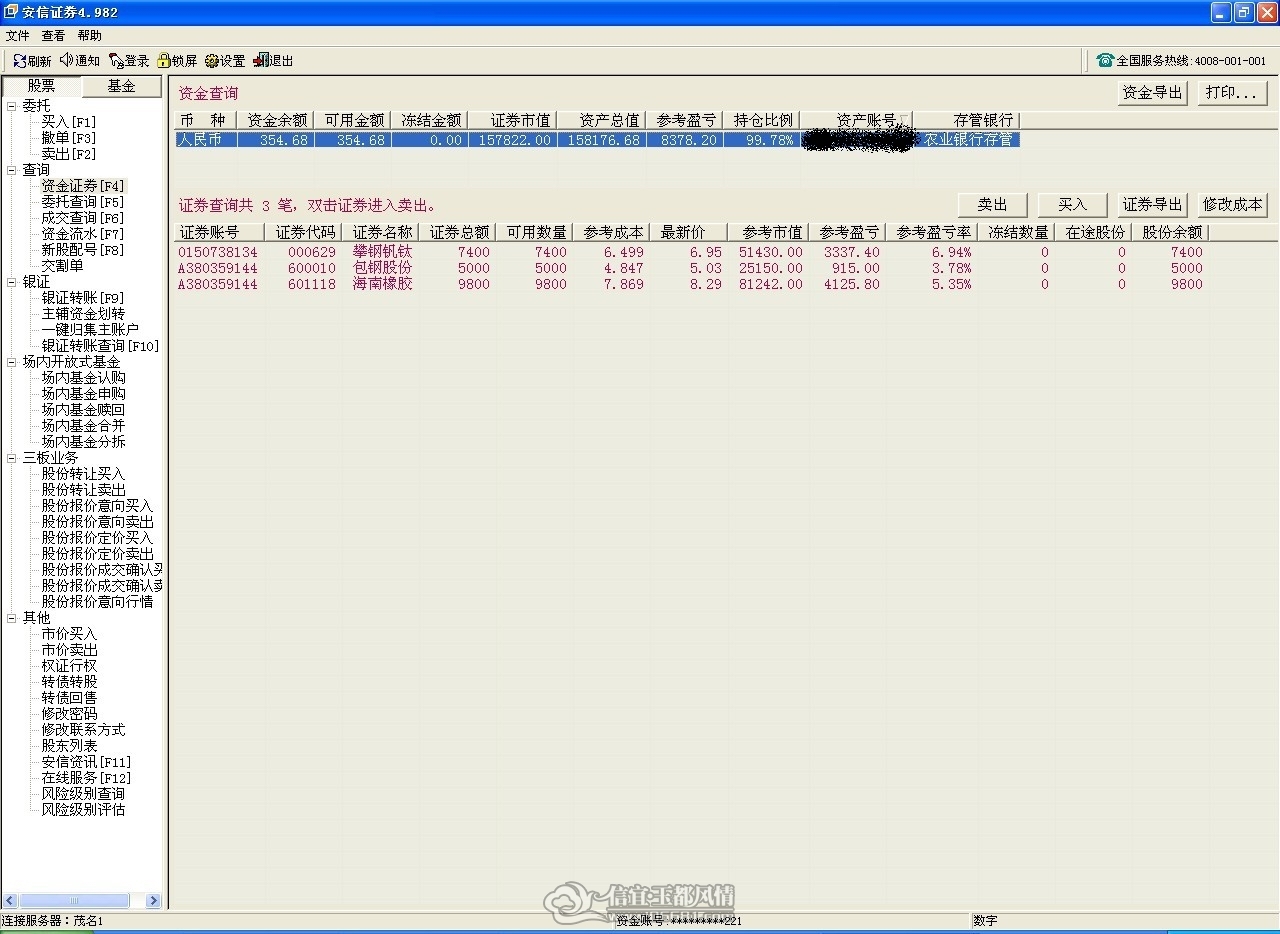Image resolution: width=1280 pixels, height=934 pixels.
Task: Select 银证转账[F9] in the tree
Action: coord(83,298)
